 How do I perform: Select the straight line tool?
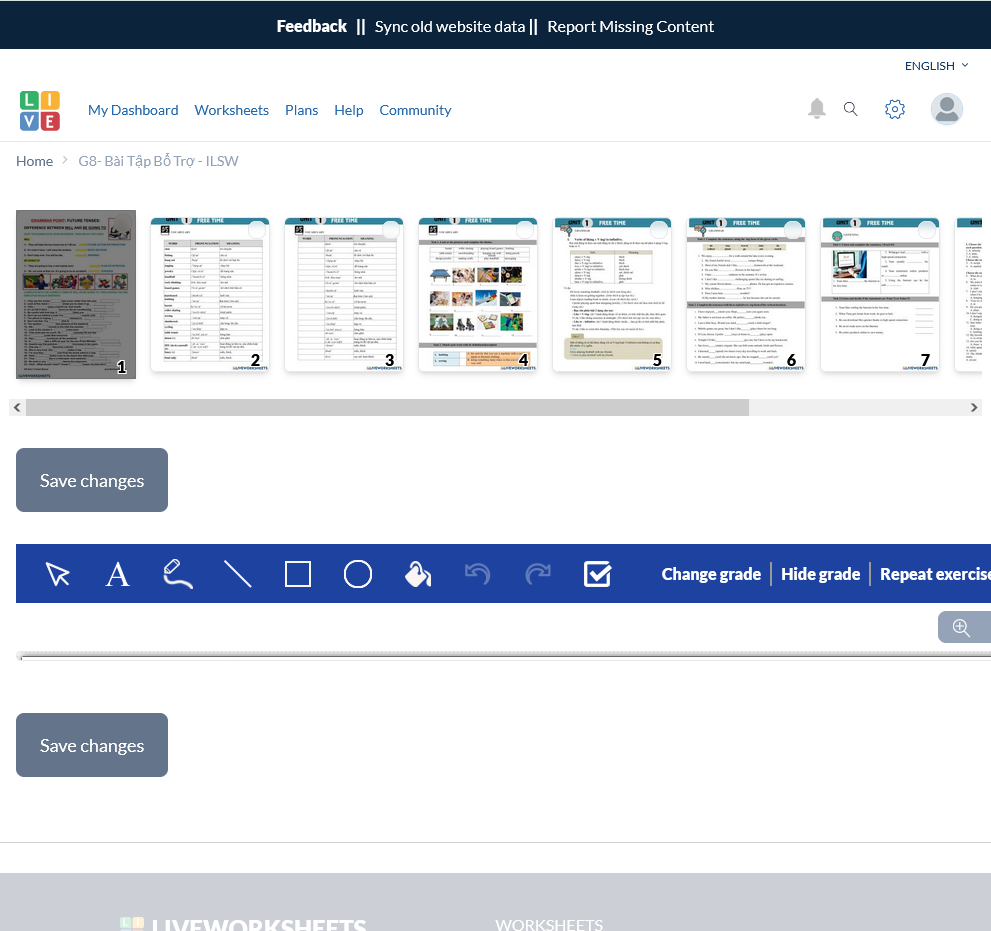coord(237,574)
